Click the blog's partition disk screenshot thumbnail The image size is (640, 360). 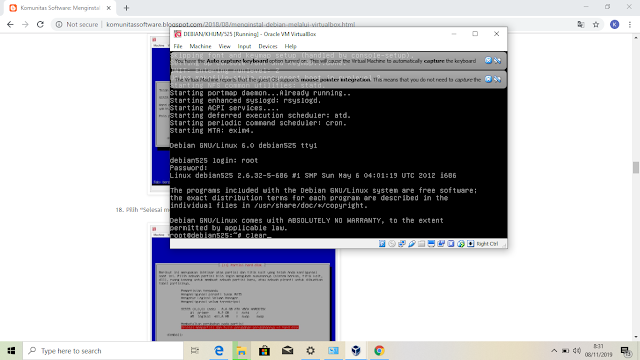coord(243,284)
